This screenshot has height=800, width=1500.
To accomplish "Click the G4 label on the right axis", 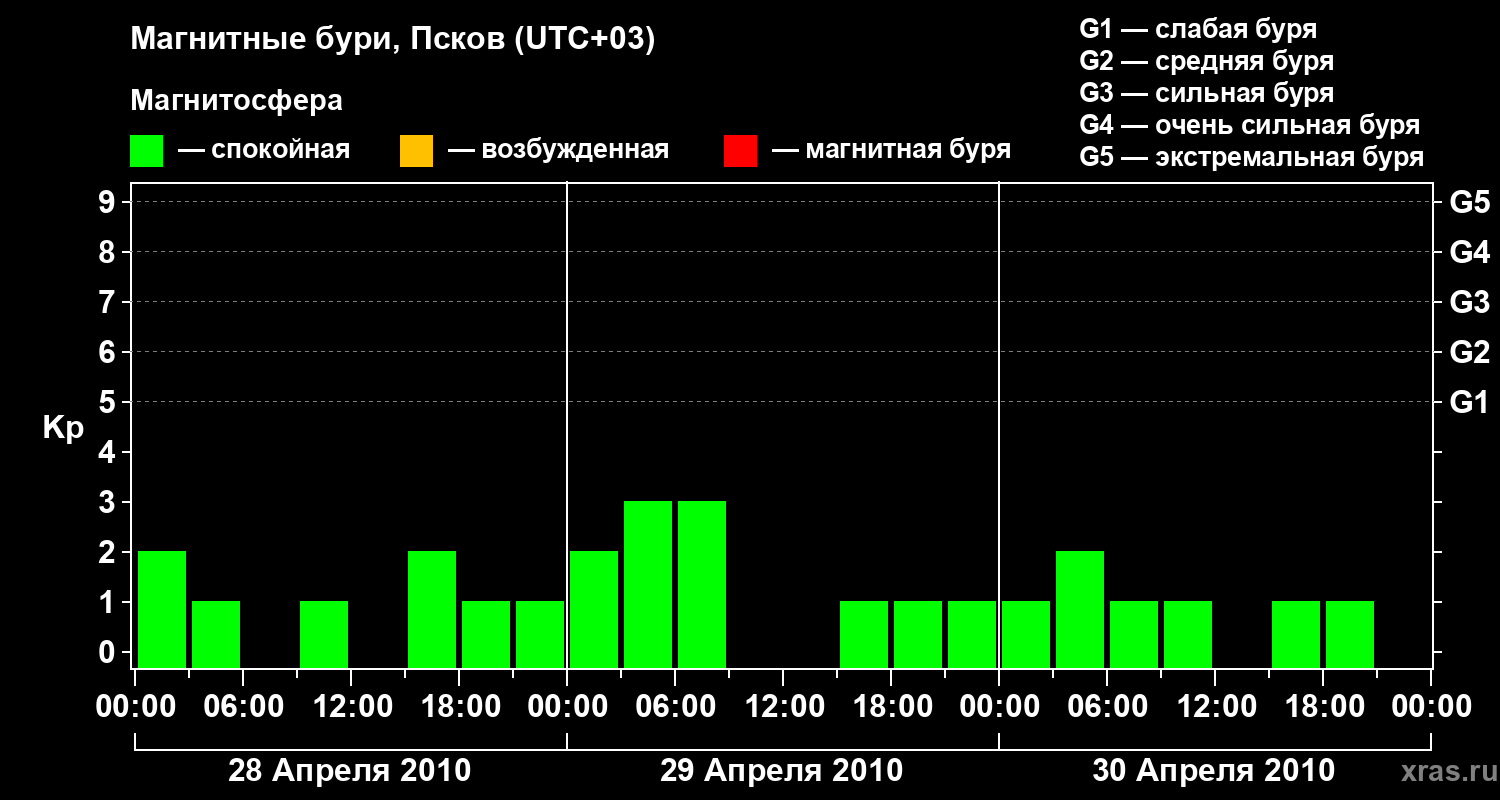I will tap(1469, 252).
